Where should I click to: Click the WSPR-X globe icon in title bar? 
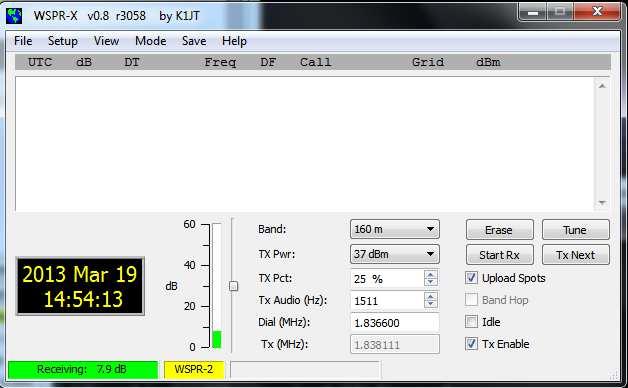tap(14, 16)
